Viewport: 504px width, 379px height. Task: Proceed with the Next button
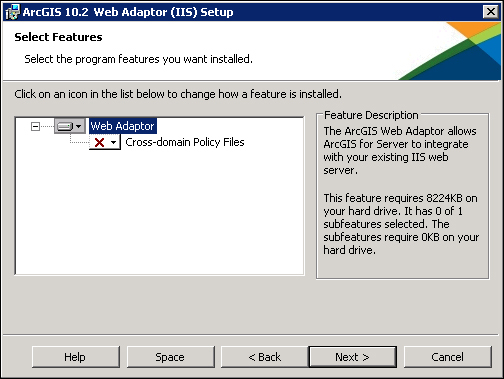[353, 357]
